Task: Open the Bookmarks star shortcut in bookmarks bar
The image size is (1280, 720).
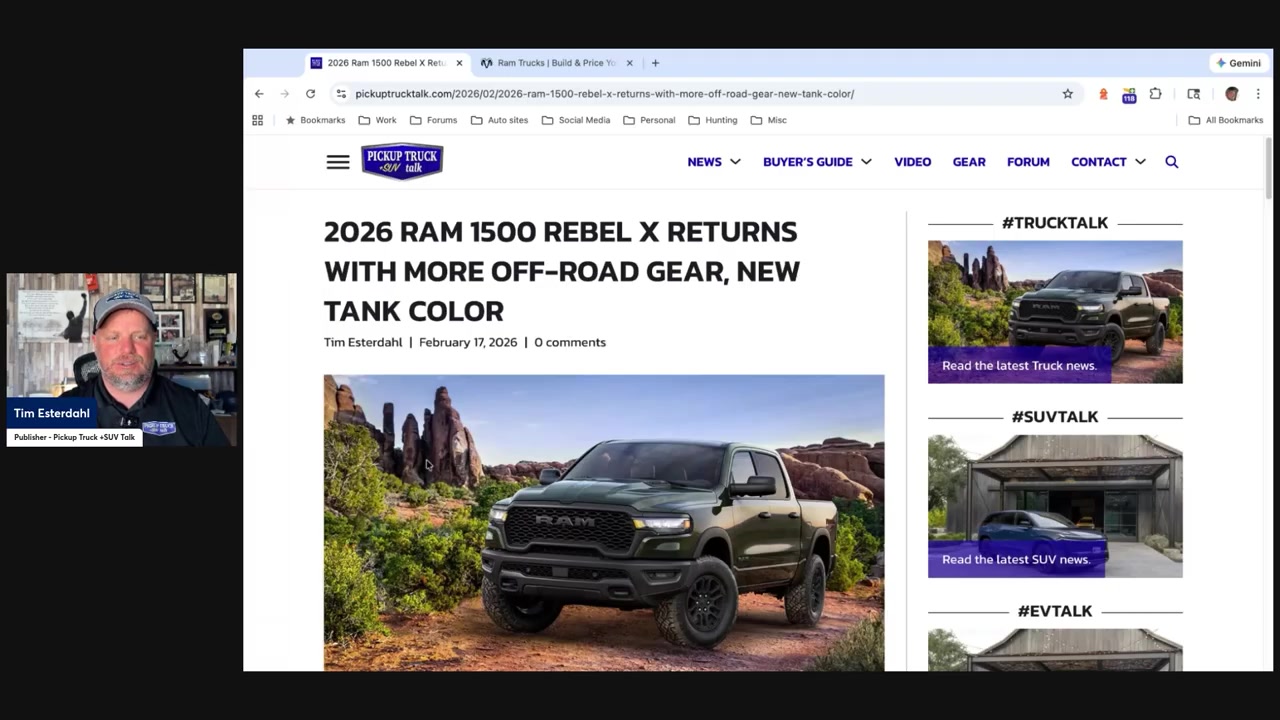Action: pos(315,120)
